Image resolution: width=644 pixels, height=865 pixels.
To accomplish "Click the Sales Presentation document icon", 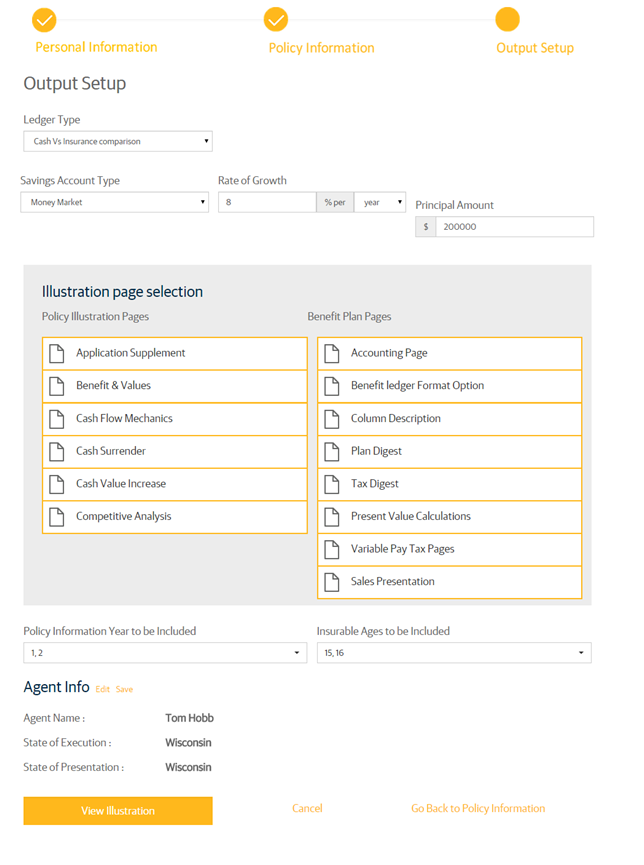I will 332,581.
